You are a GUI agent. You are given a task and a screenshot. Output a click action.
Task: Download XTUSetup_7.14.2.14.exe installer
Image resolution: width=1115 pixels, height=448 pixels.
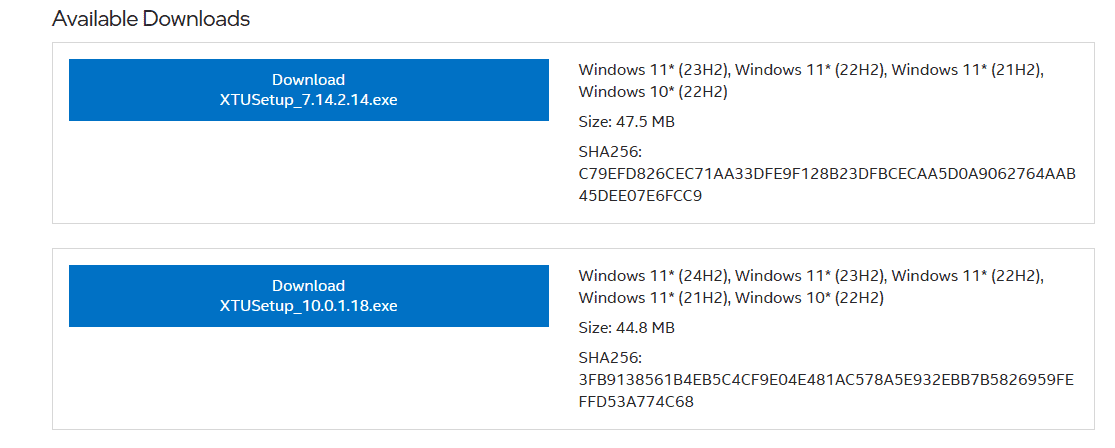309,90
